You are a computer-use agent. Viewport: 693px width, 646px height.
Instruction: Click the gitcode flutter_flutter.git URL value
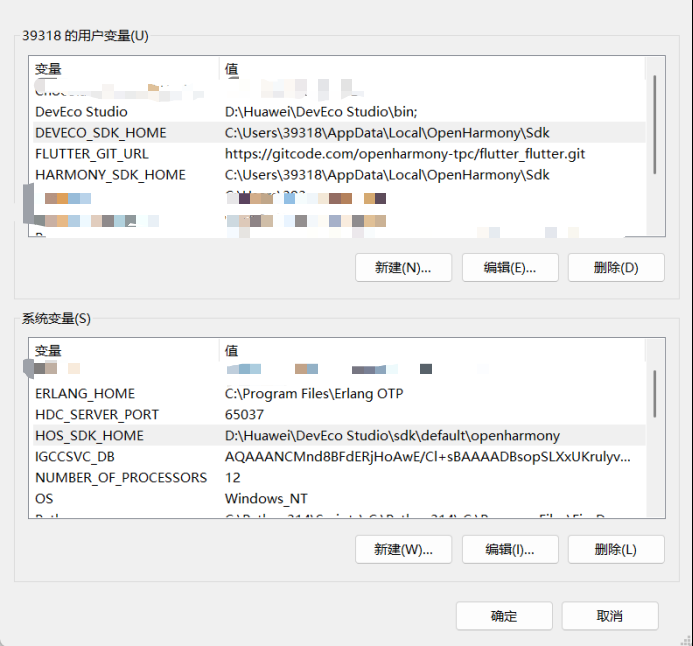click(x=405, y=154)
